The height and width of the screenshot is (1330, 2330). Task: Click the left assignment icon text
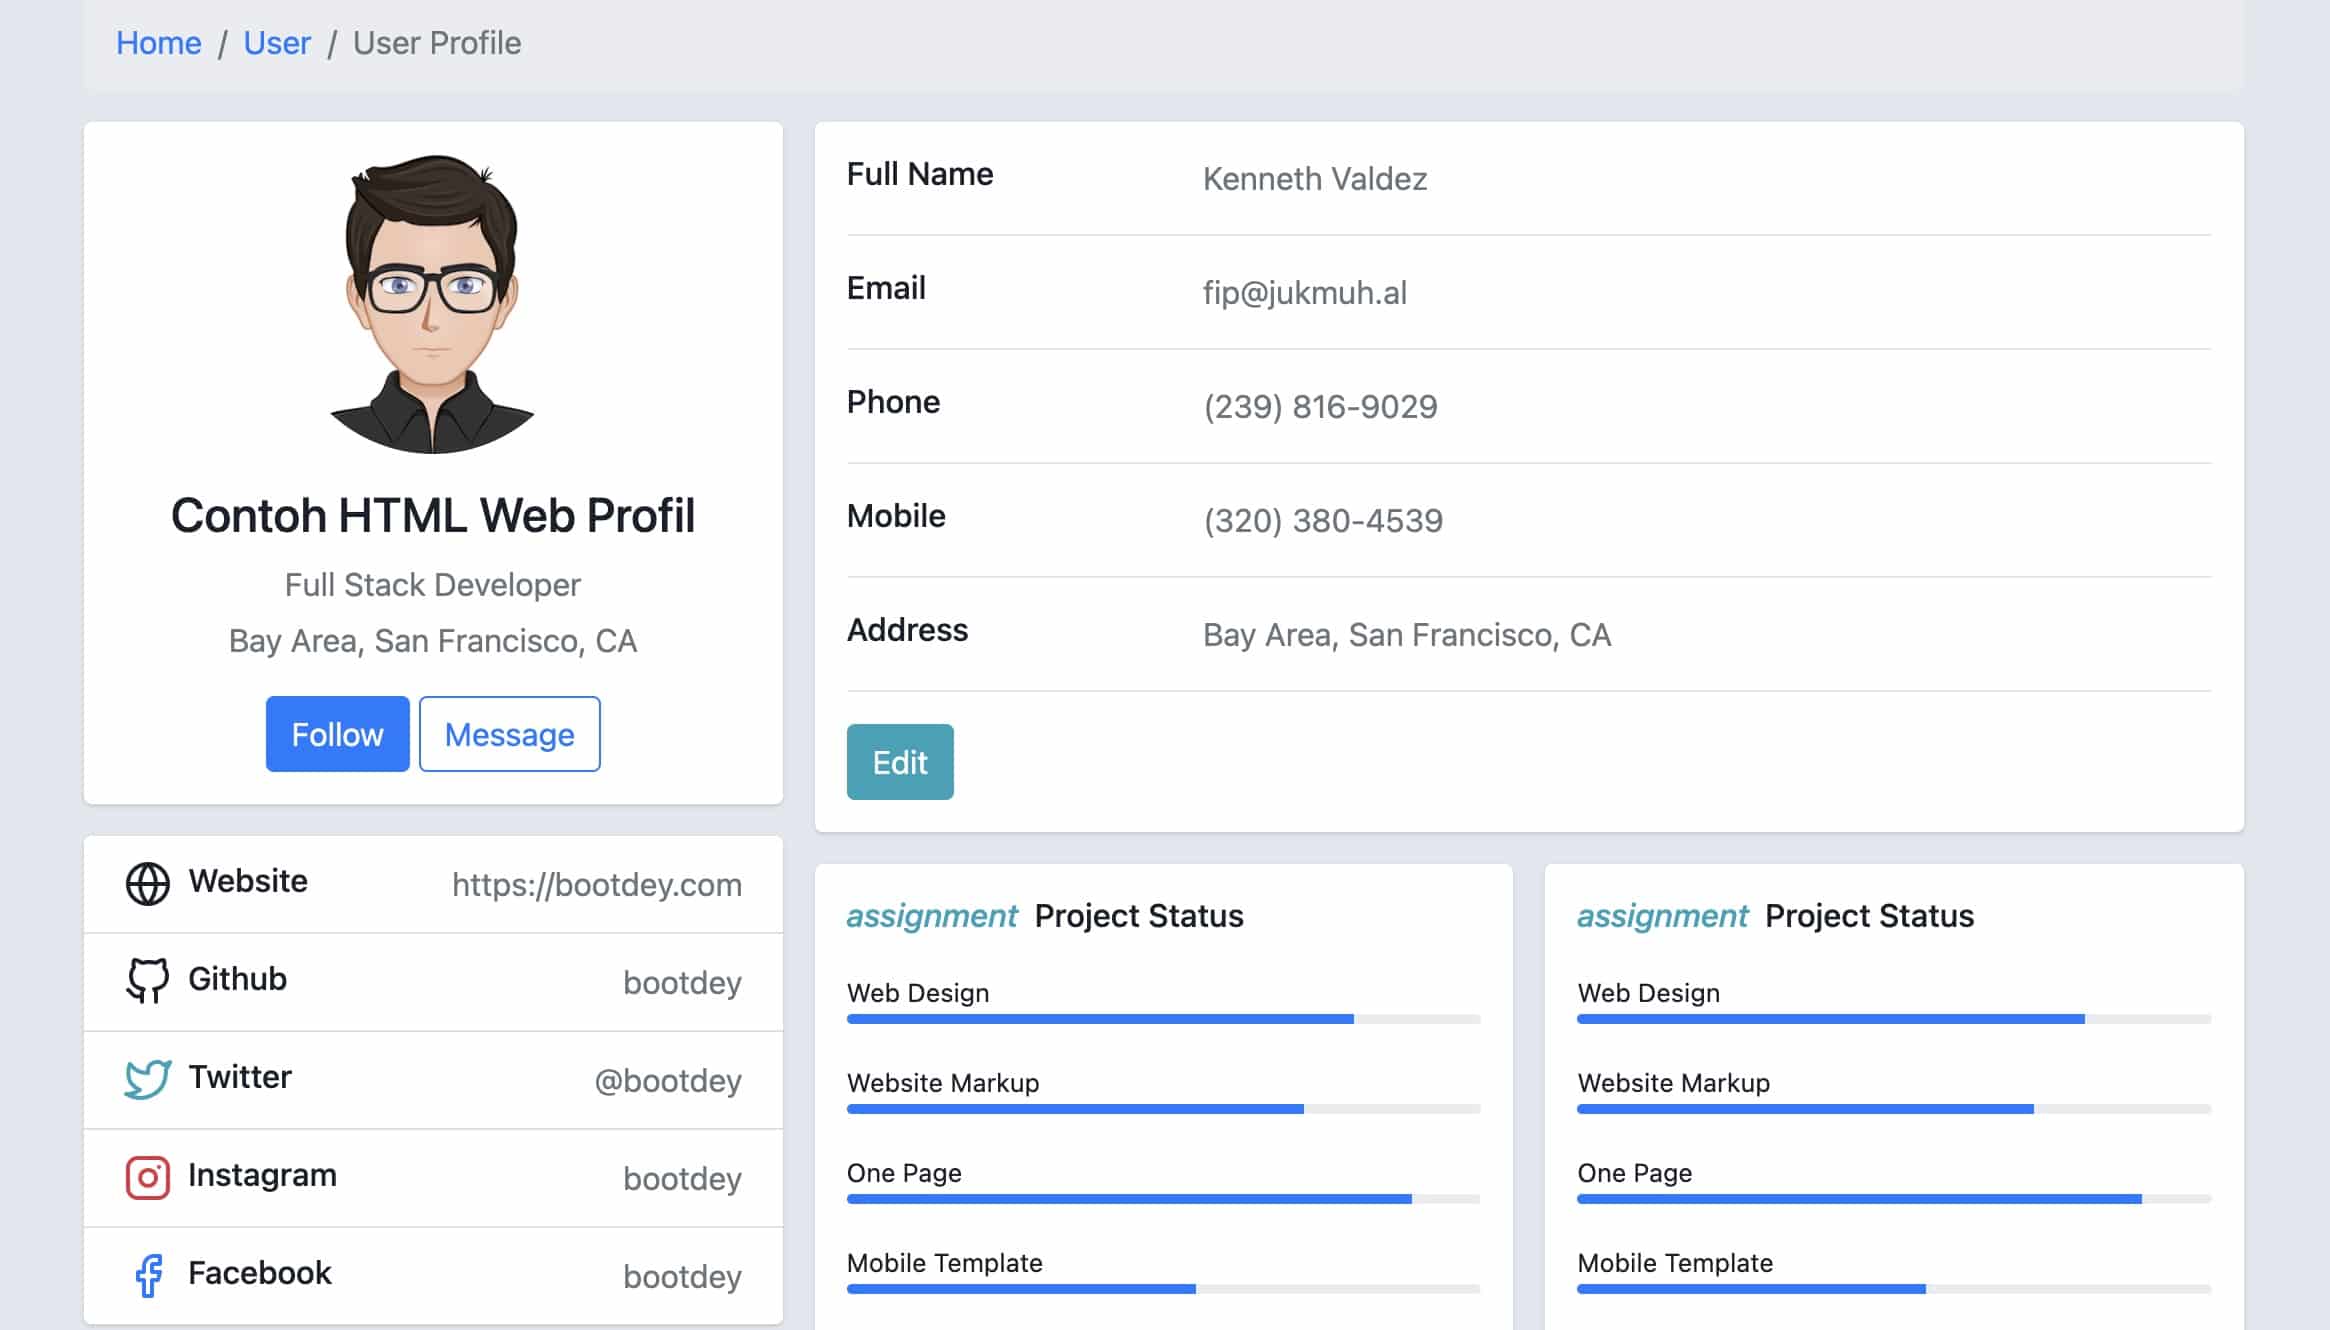coord(931,916)
